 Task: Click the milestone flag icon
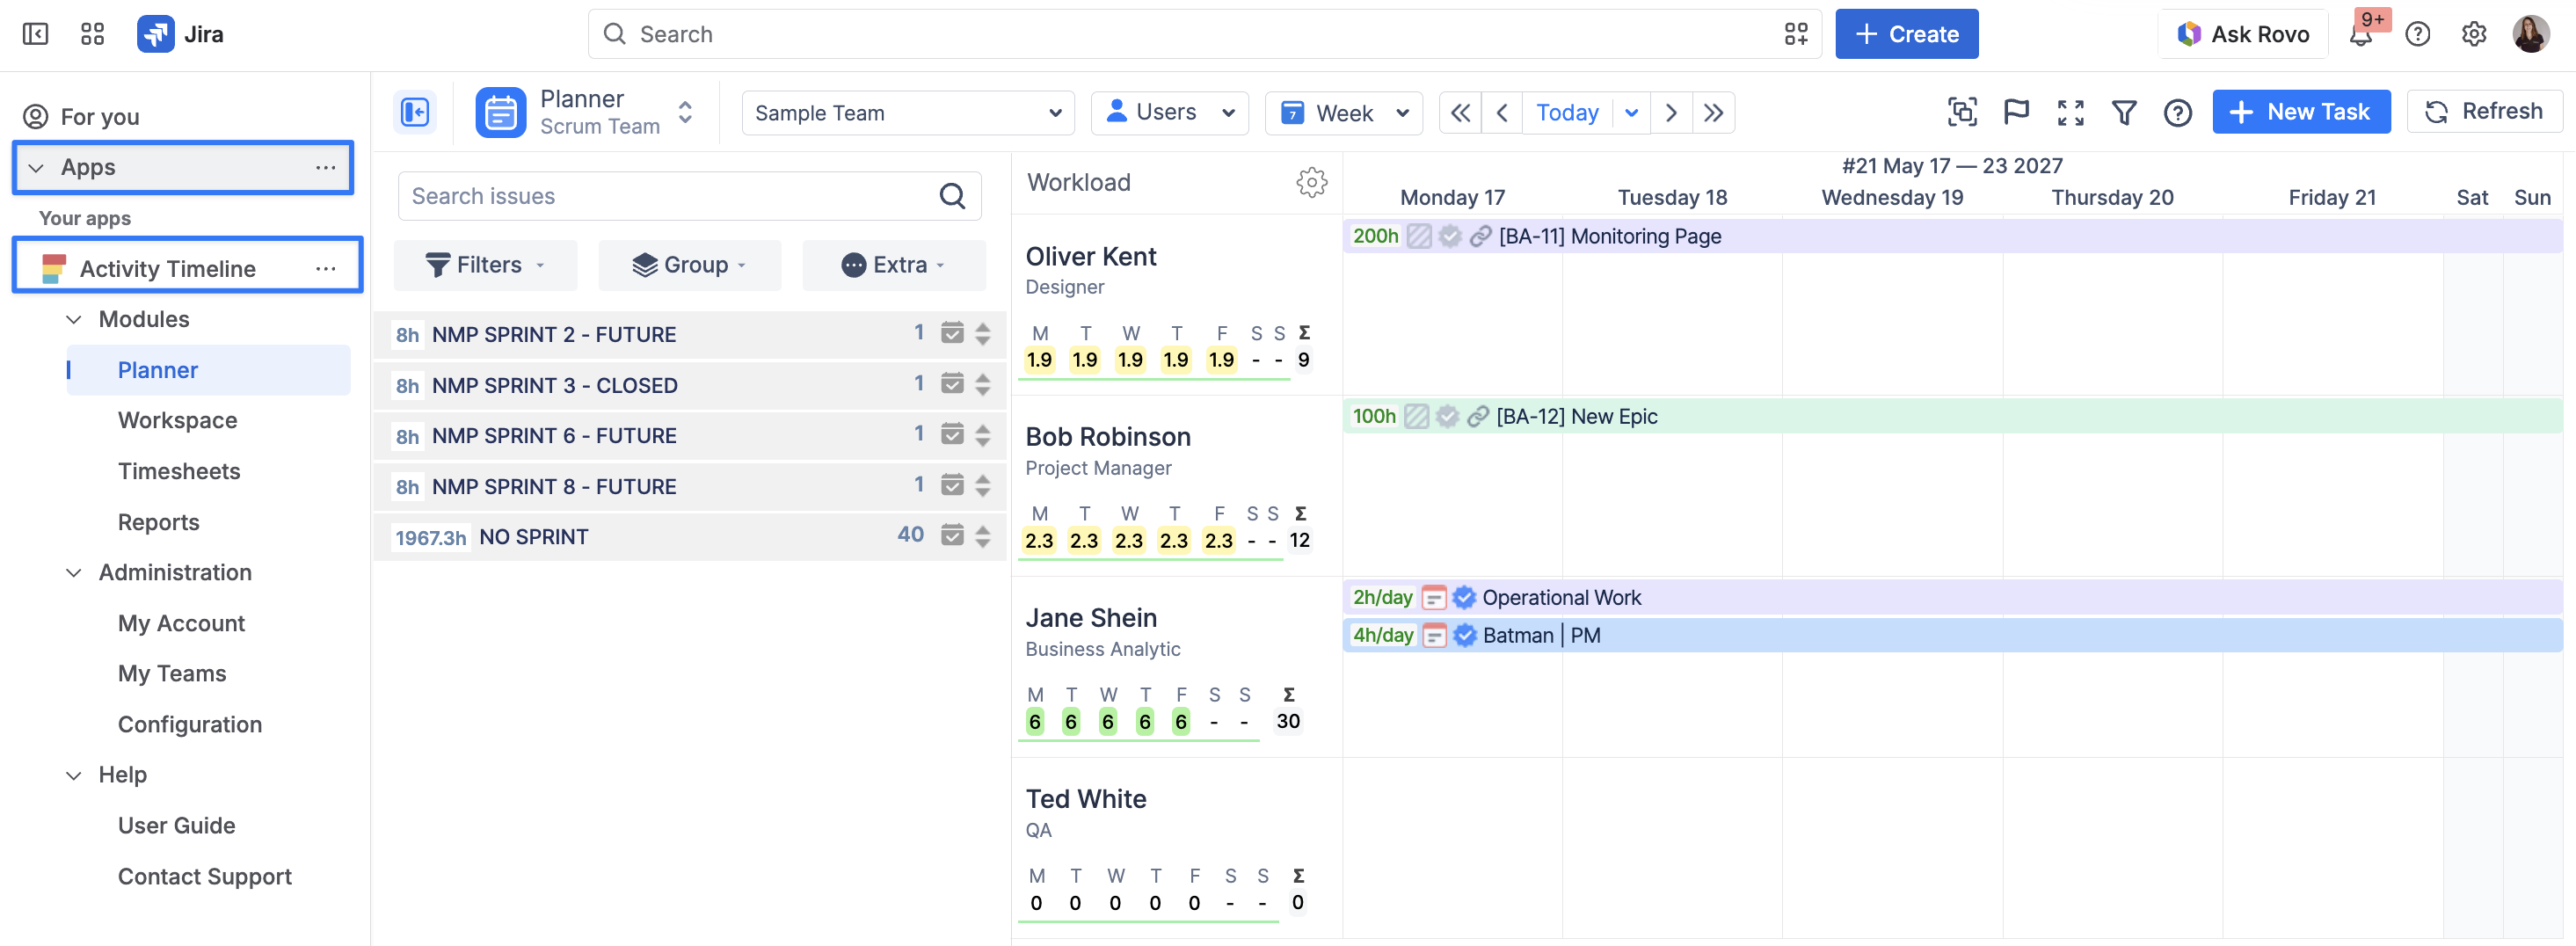tap(2016, 112)
